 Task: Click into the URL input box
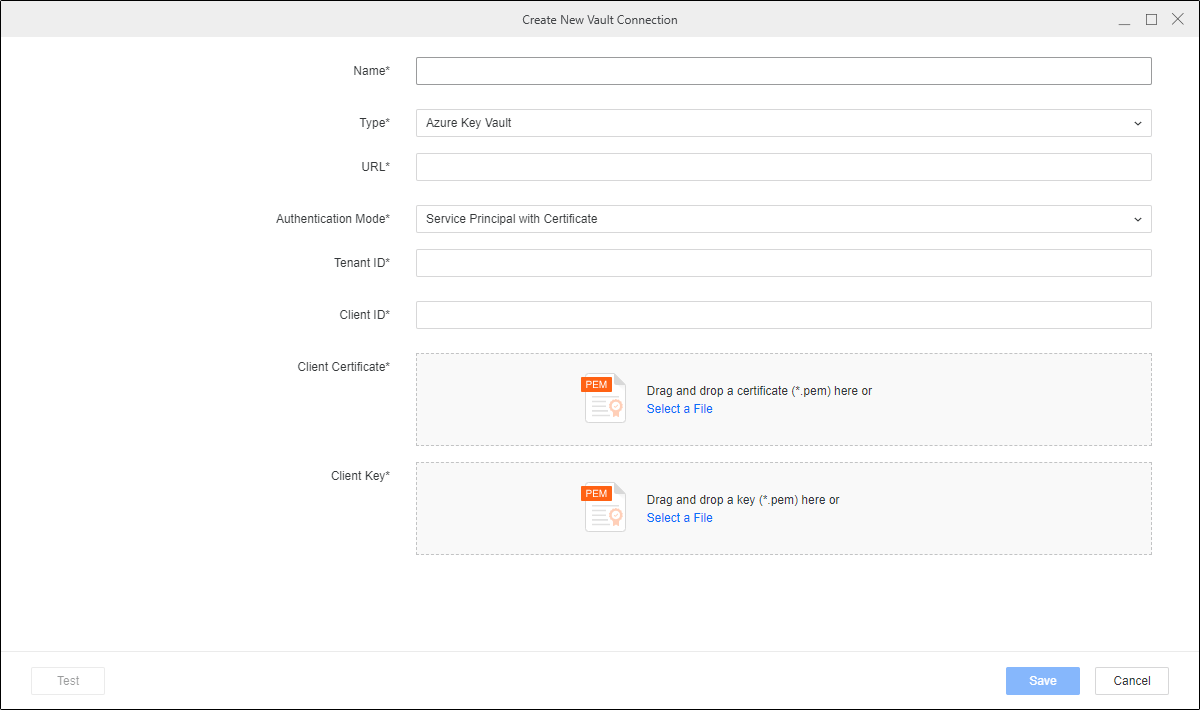point(783,167)
